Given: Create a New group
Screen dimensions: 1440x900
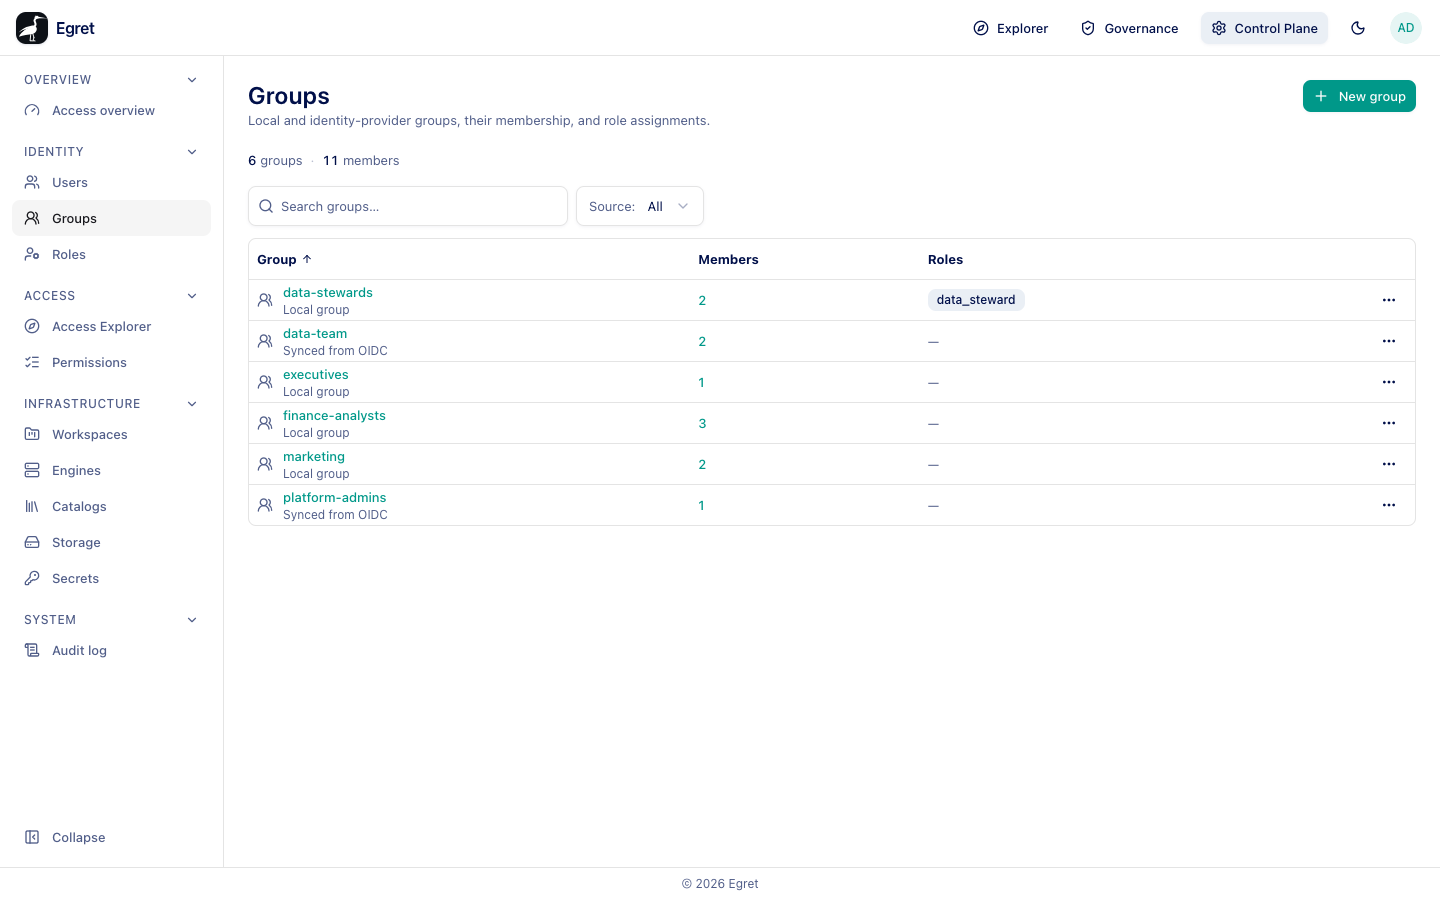Looking at the screenshot, I should pos(1359,96).
